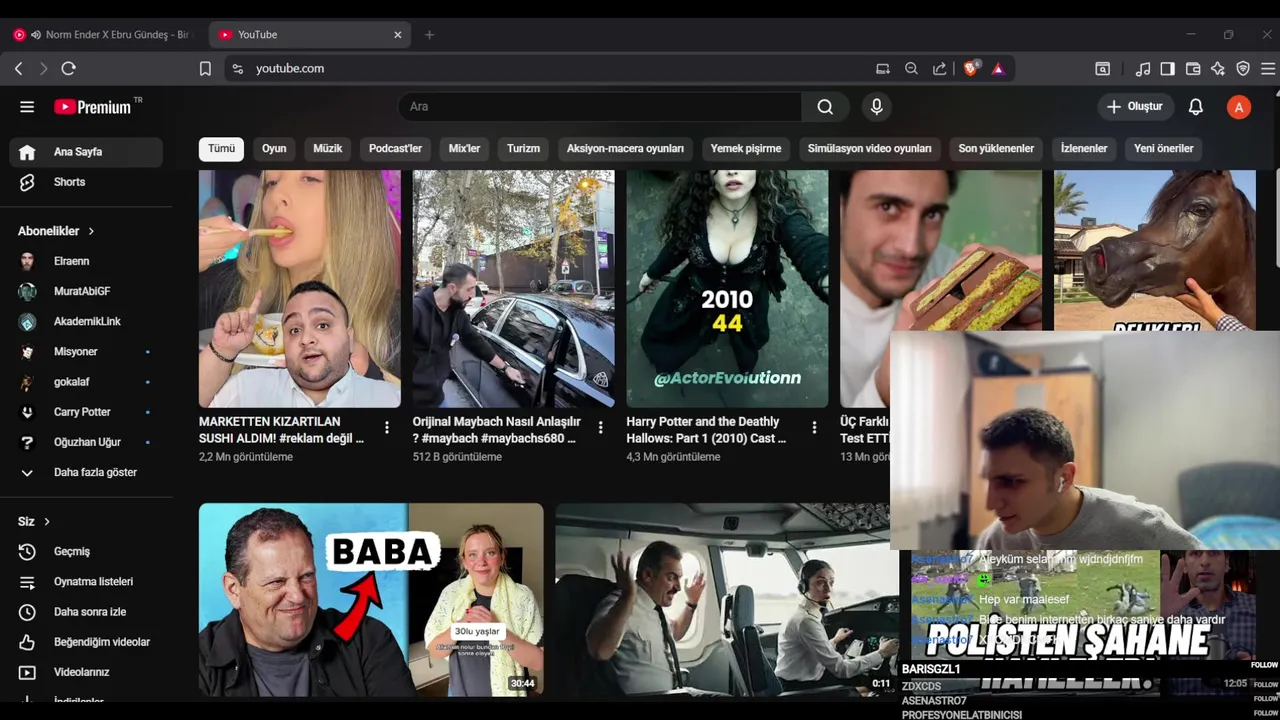Expand the Abonelikler section chevron
Screen dimensions: 1280x720
click(91, 231)
